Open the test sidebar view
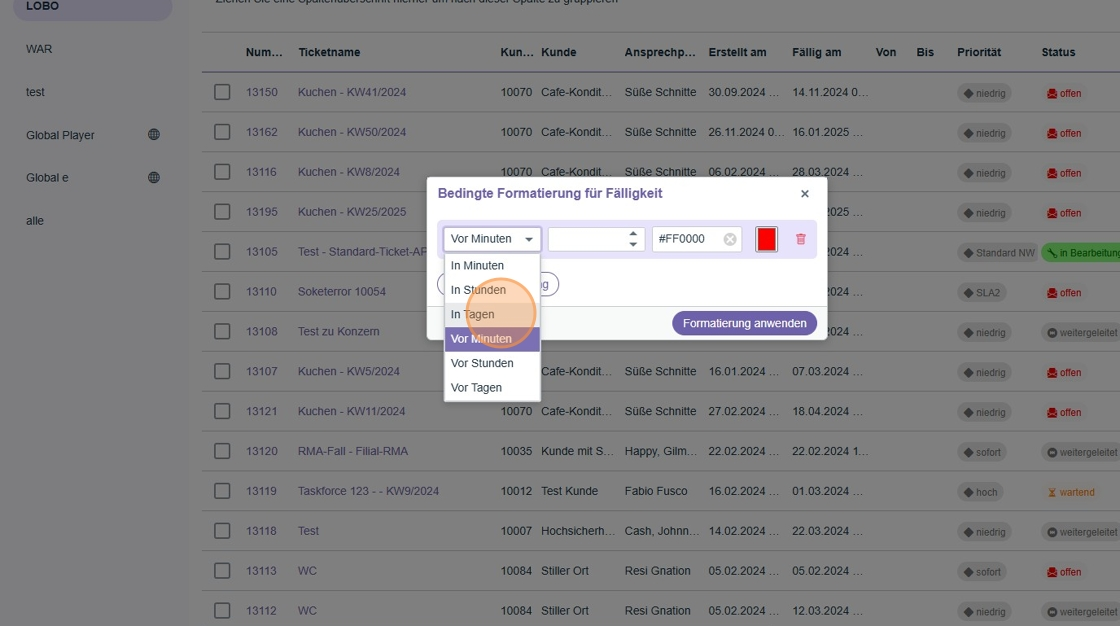The width and height of the screenshot is (1120, 626). 35,91
